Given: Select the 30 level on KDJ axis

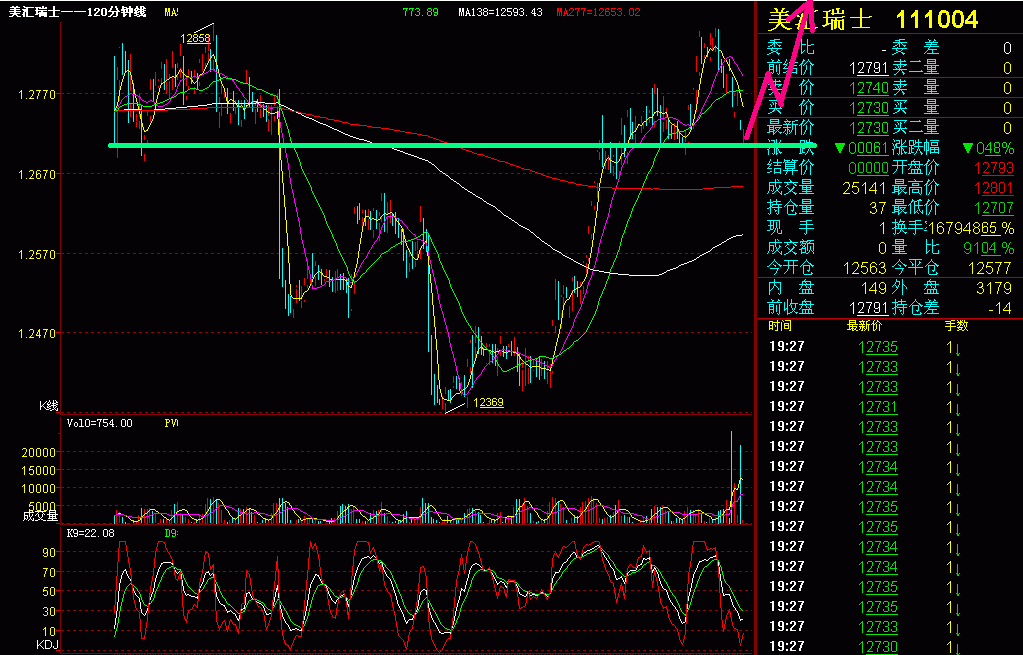Looking at the screenshot, I should pyautogui.click(x=49, y=611).
